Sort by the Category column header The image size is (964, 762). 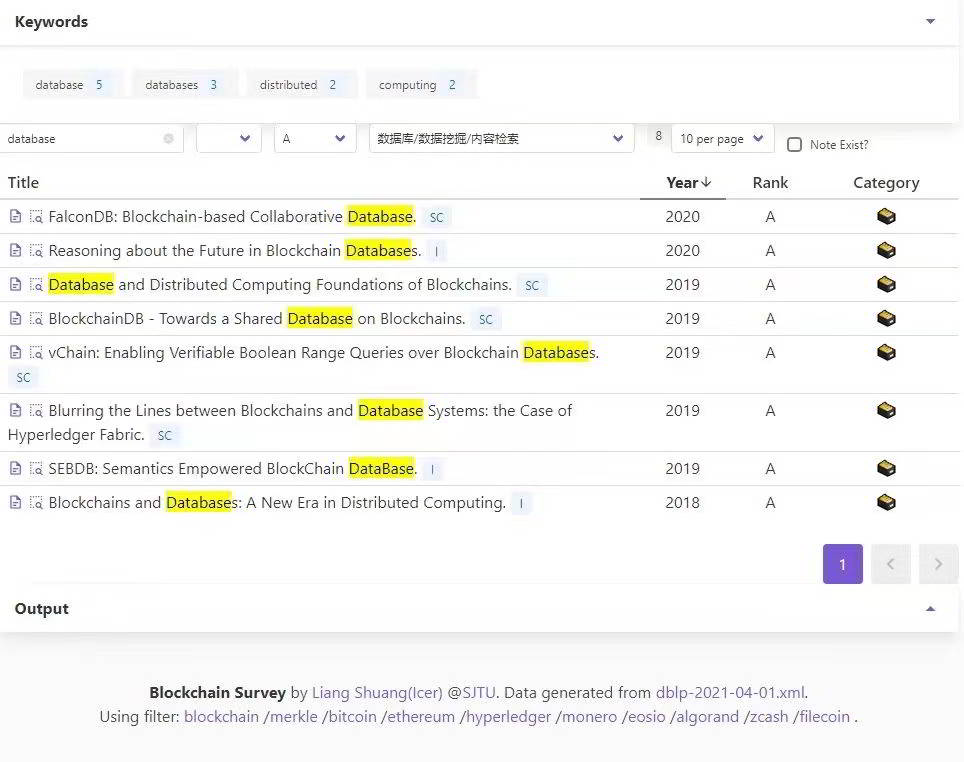tap(886, 183)
